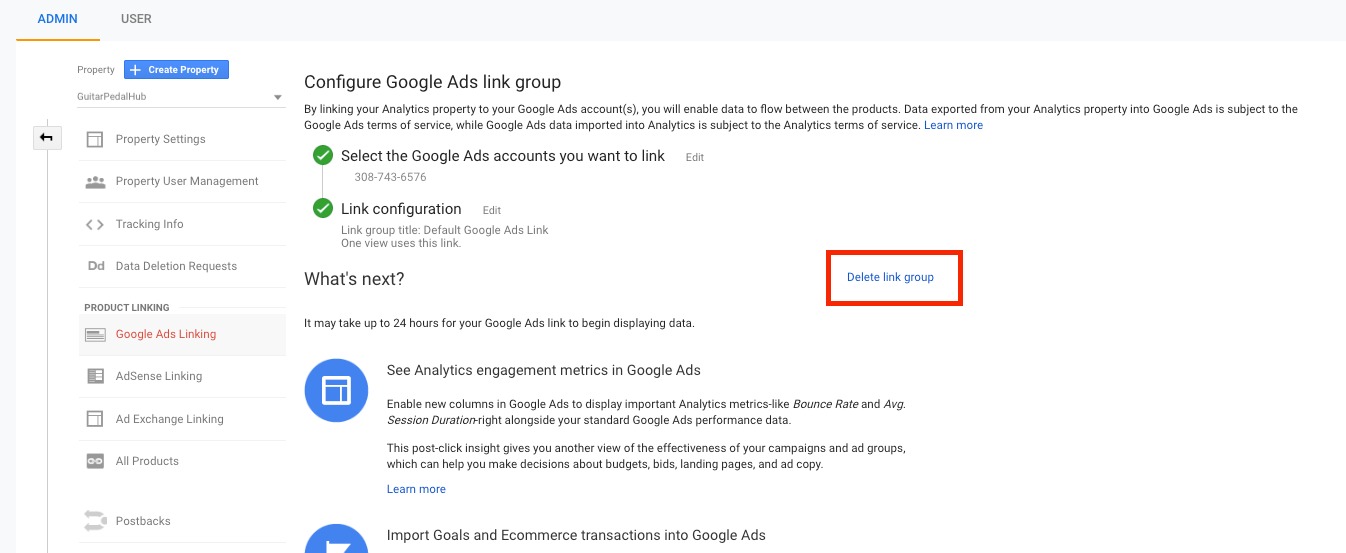Viewport: 1346px width, 553px height.
Task: Click the account number 308-743-6576
Action: tap(390, 177)
